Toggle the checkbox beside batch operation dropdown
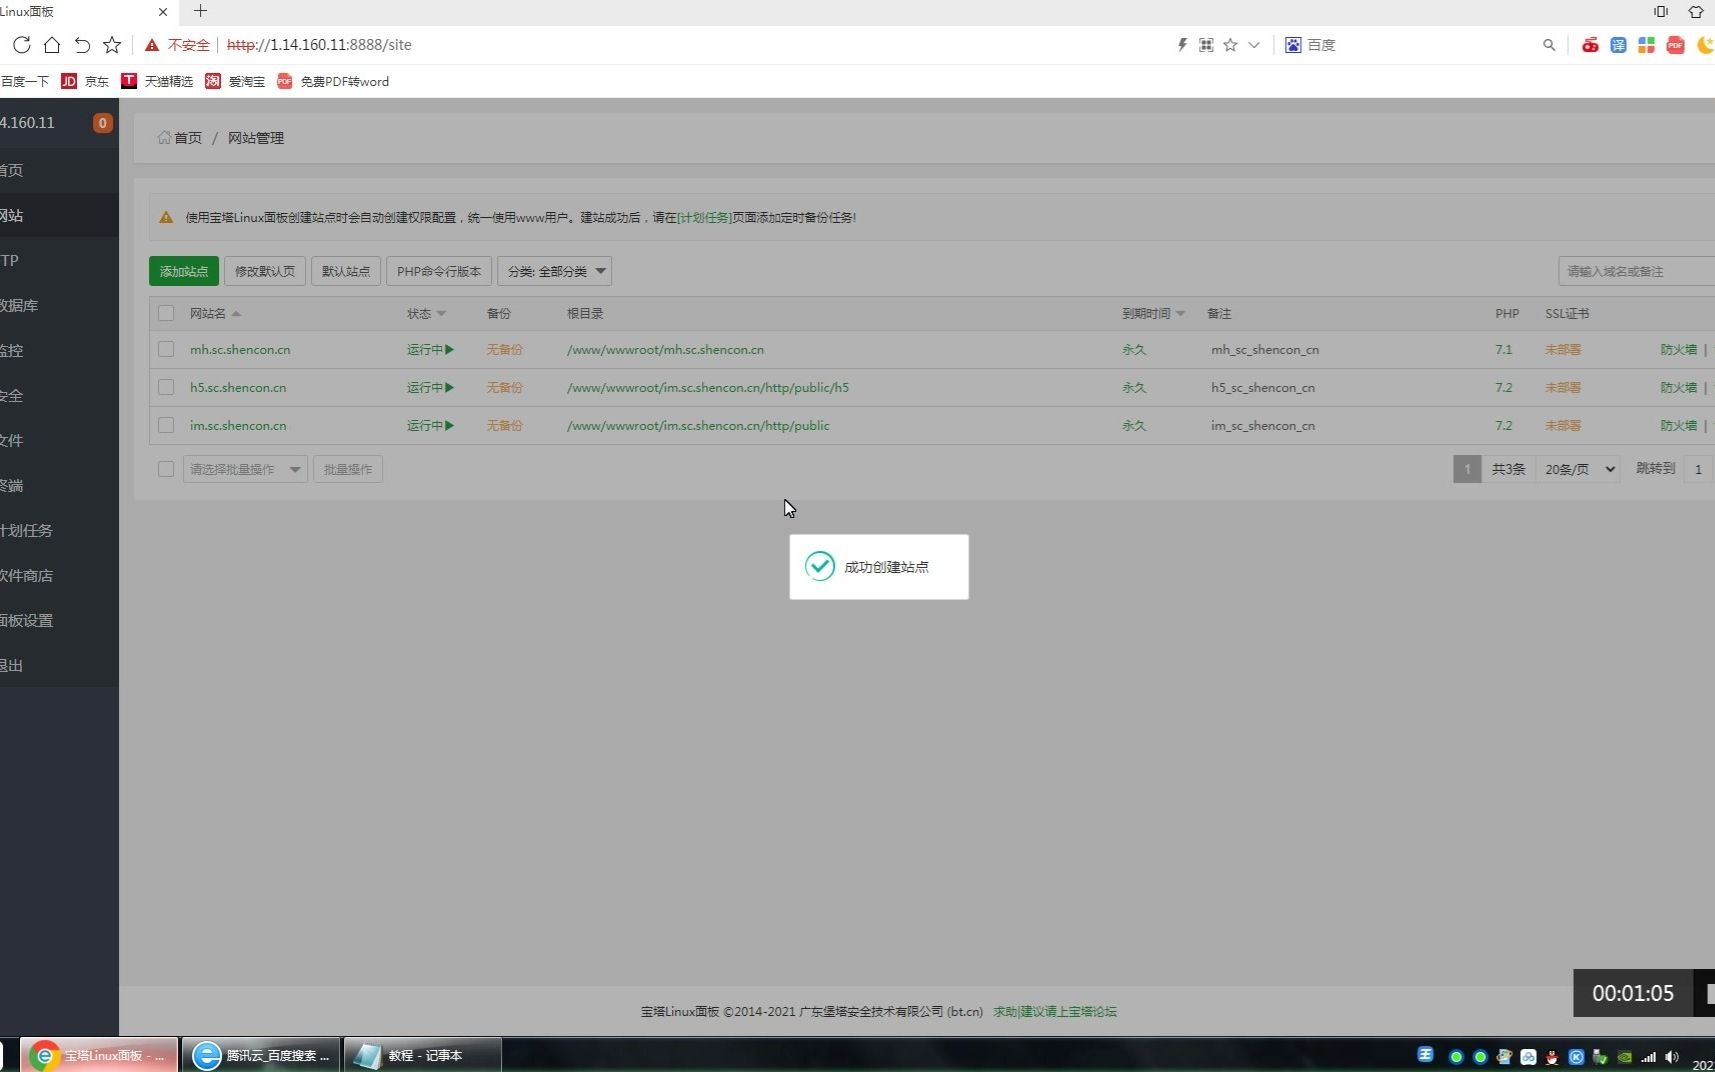This screenshot has width=1715, height=1072. [166, 469]
